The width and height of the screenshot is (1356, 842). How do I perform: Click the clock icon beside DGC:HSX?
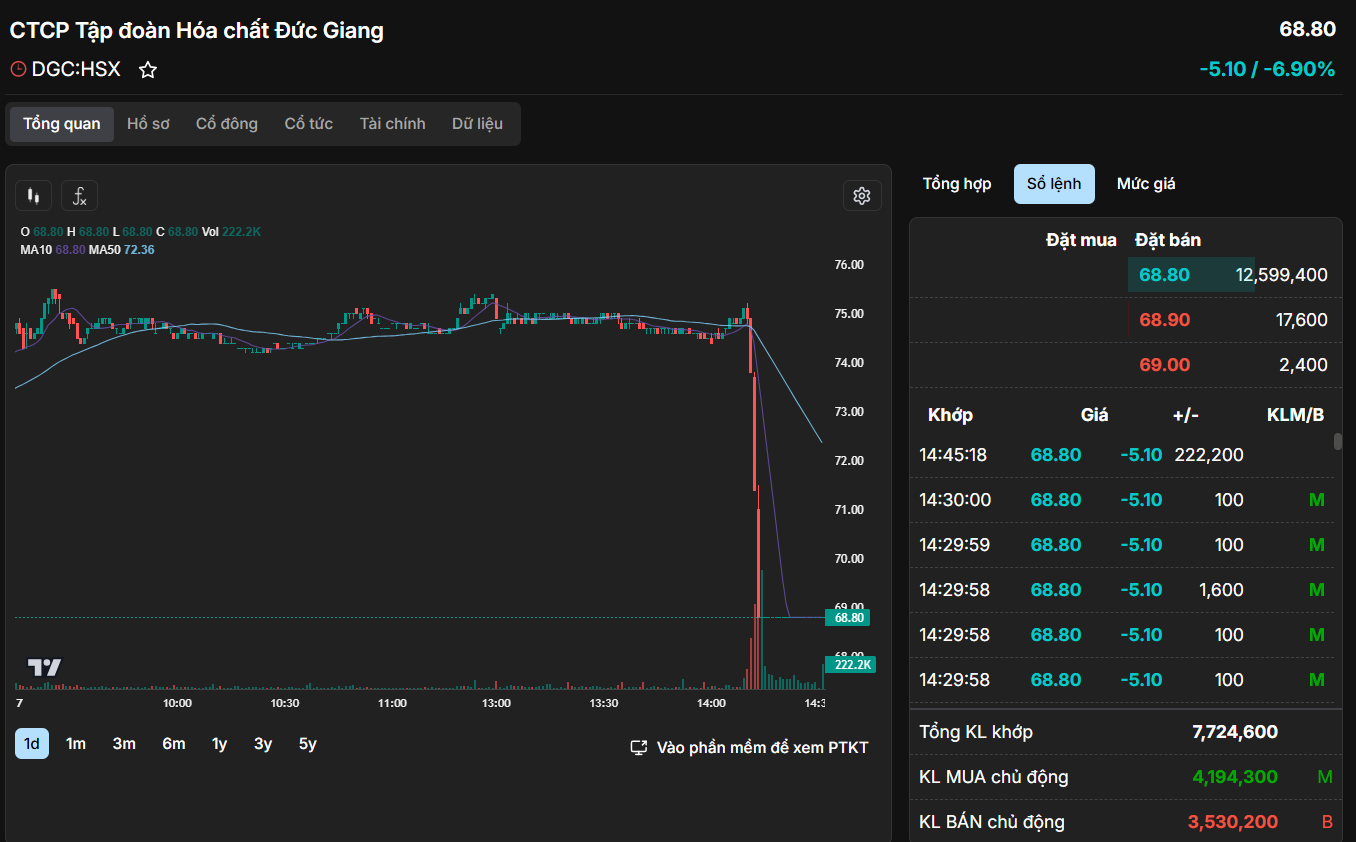18,69
